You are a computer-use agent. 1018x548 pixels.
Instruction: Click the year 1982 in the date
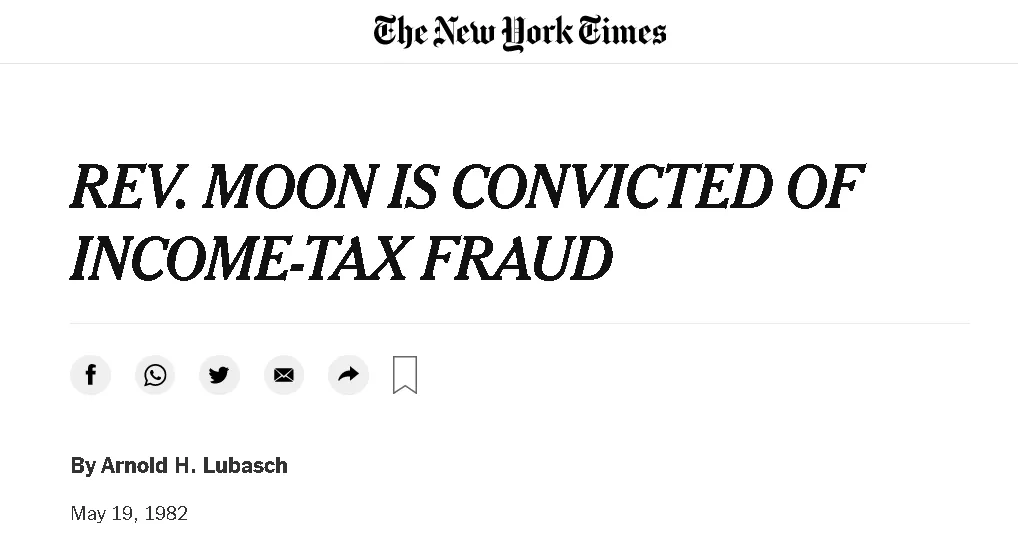point(166,514)
